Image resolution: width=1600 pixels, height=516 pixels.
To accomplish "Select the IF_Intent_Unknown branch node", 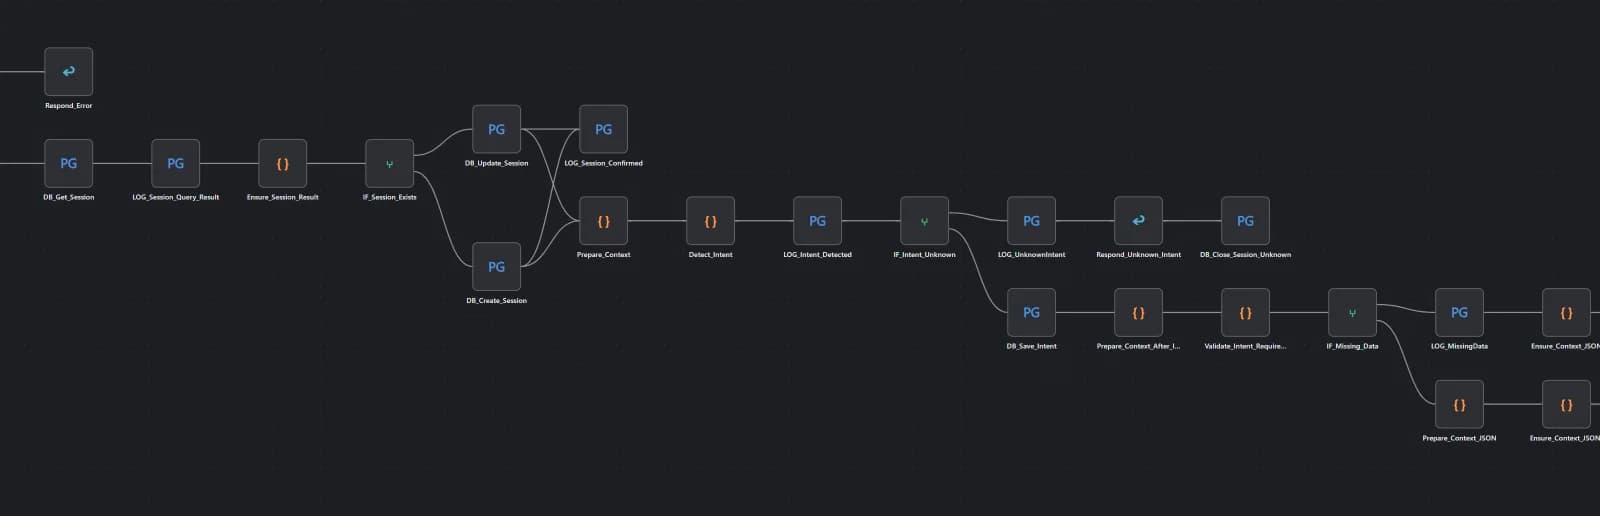I will (925, 221).
